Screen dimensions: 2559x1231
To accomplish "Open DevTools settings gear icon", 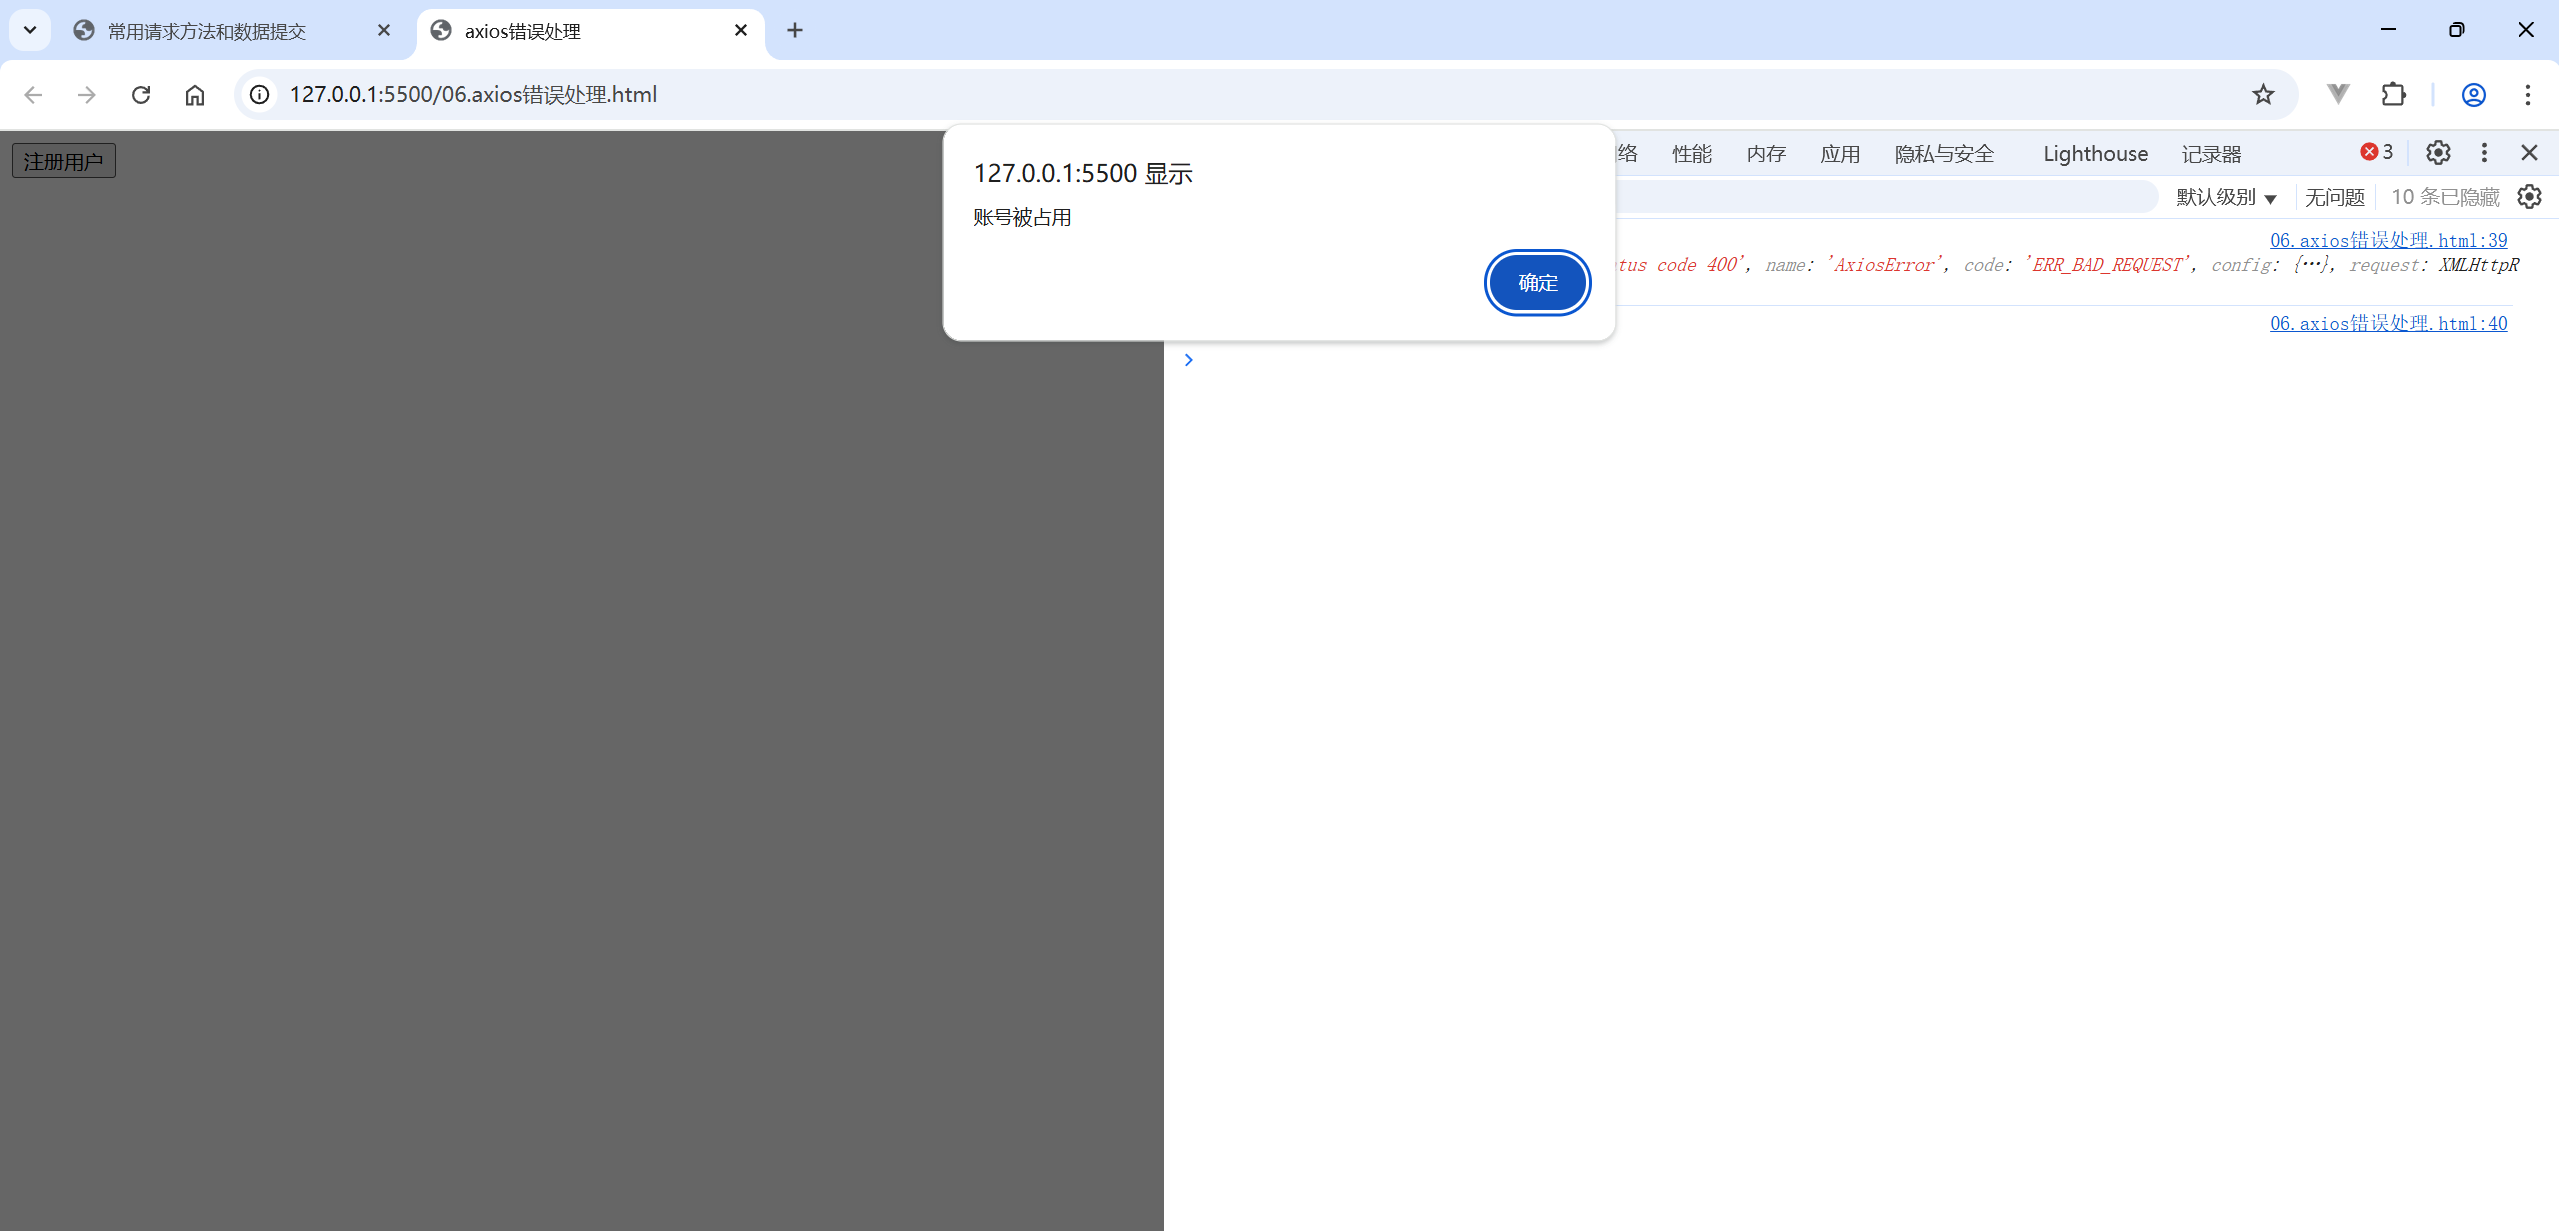I will point(2438,153).
